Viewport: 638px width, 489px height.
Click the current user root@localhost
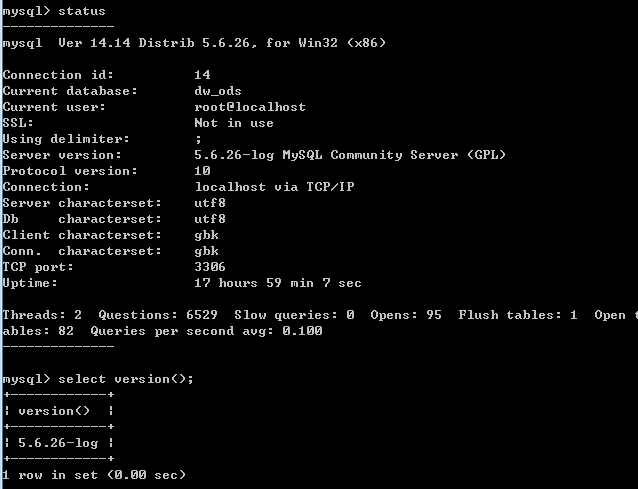250,107
